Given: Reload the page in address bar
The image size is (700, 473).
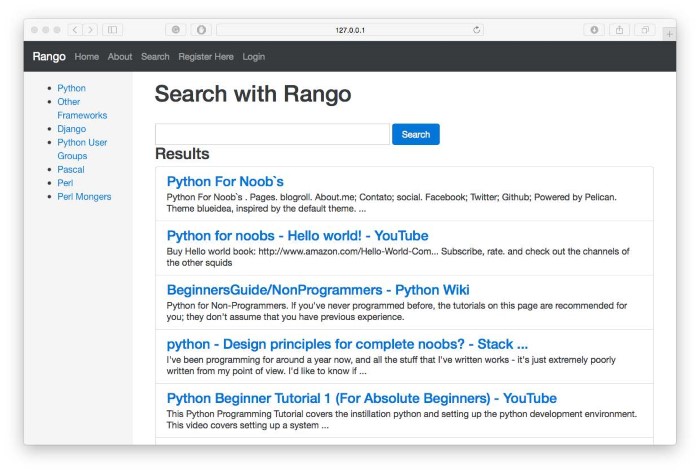Looking at the screenshot, I should pos(476,30).
